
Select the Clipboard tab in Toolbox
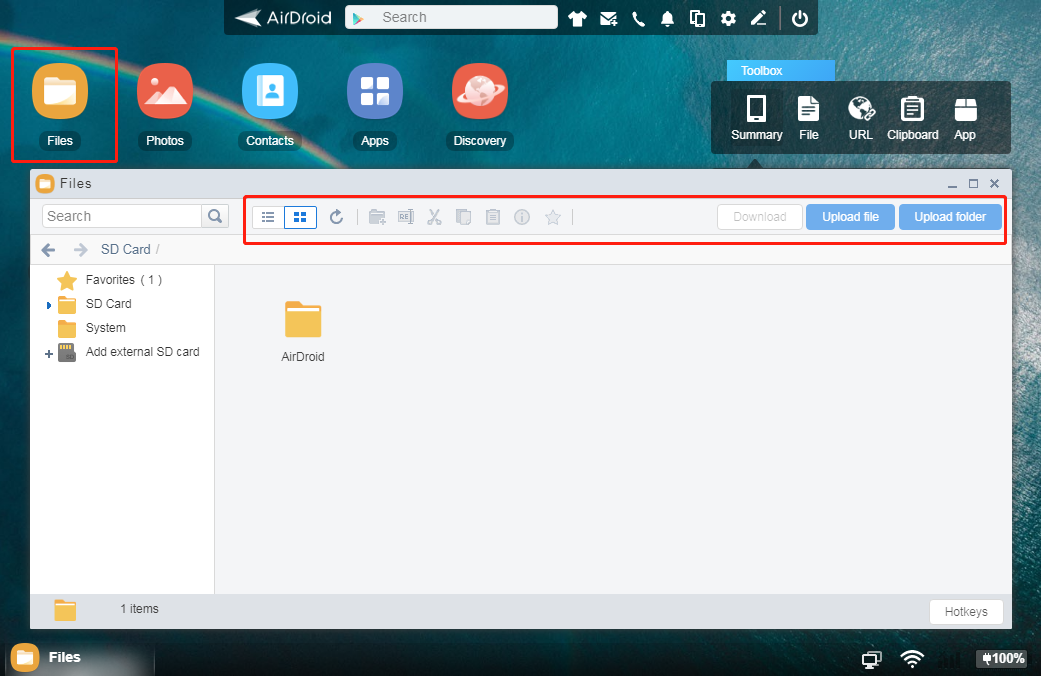912,118
